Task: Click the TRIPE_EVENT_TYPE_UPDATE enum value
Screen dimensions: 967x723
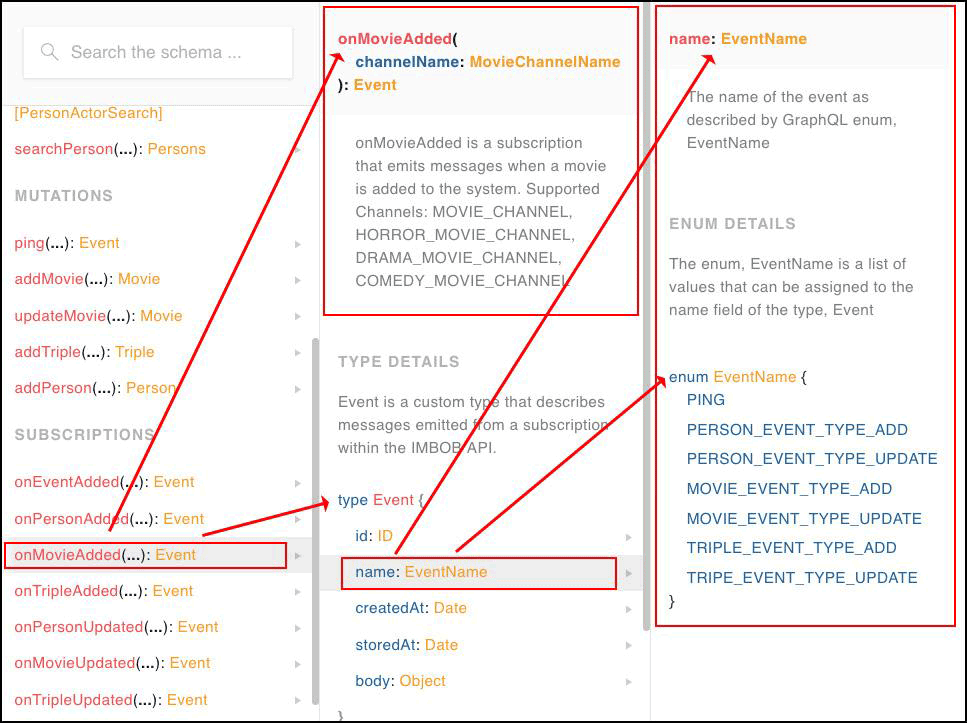Action: [x=802, y=577]
